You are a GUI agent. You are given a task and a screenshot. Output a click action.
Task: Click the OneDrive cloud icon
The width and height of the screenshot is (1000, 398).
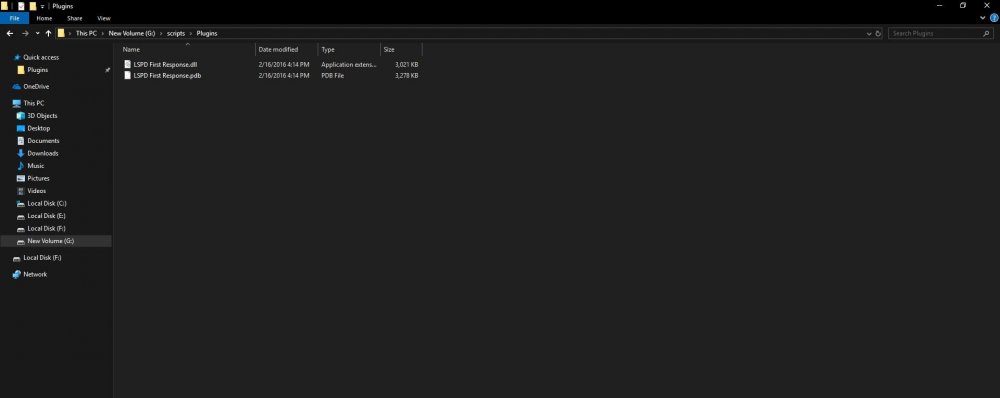coord(17,87)
